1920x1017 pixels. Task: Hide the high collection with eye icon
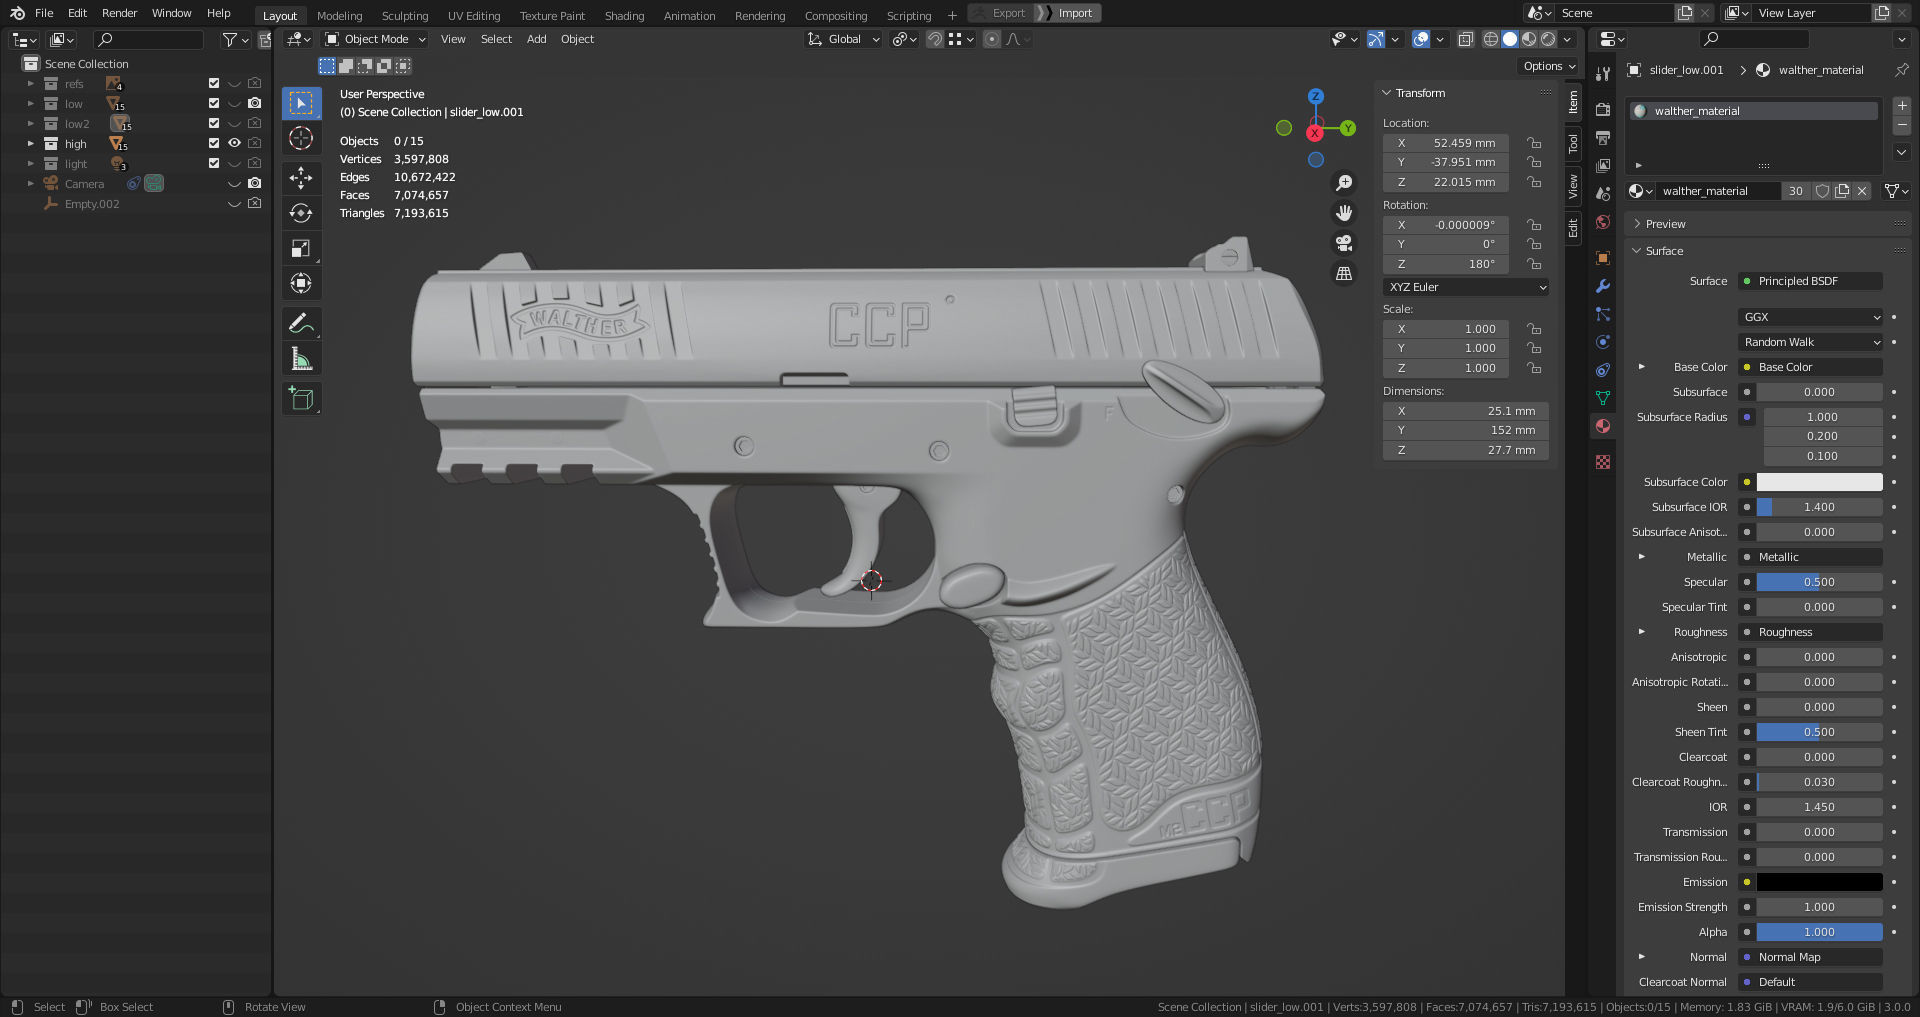coord(234,143)
